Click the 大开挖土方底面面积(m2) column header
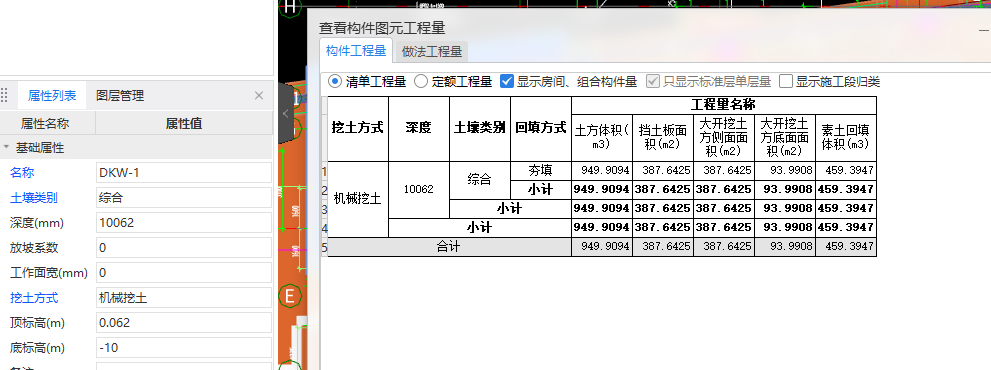This screenshot has height=370, width=991. pos(785,137)
